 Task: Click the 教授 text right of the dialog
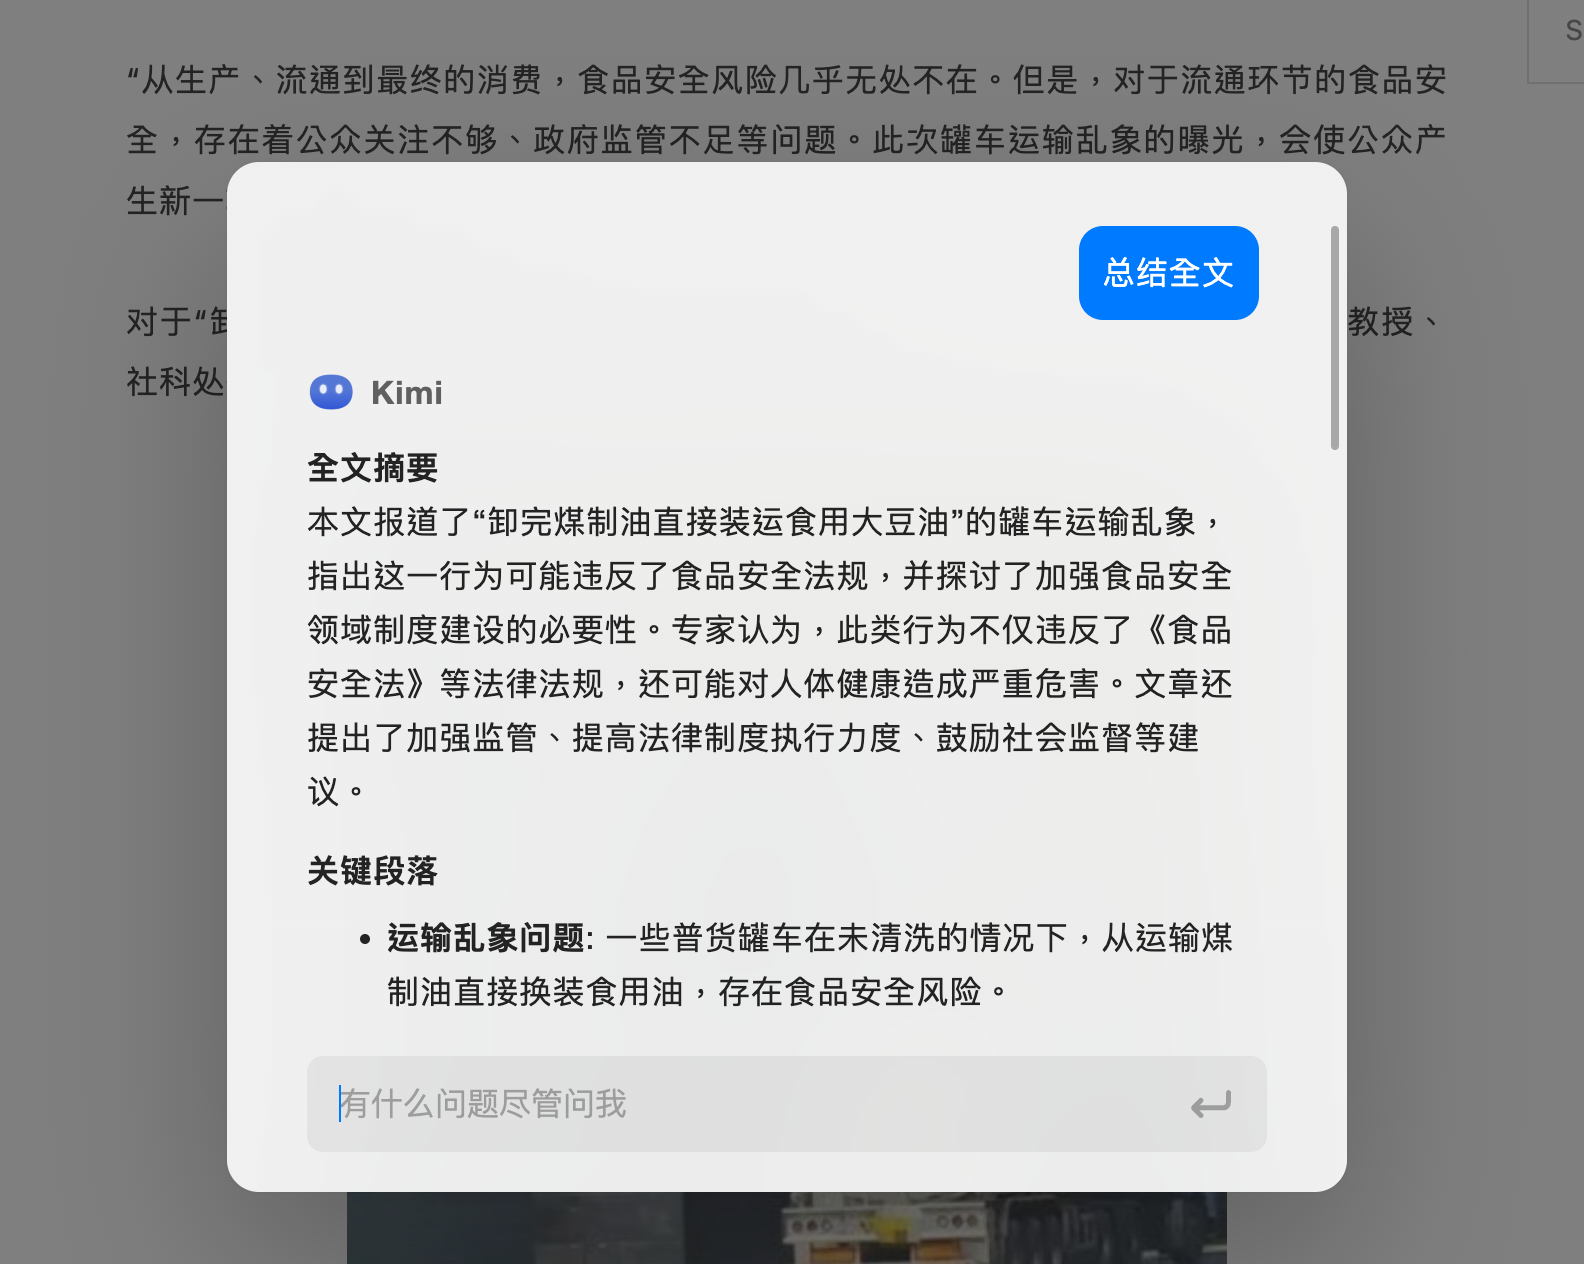click(1380, 322)
